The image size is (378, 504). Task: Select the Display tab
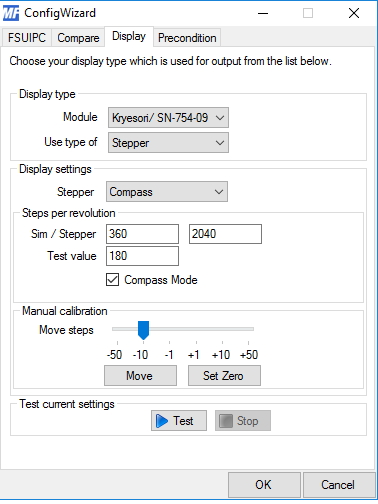[x=129, y=36]
